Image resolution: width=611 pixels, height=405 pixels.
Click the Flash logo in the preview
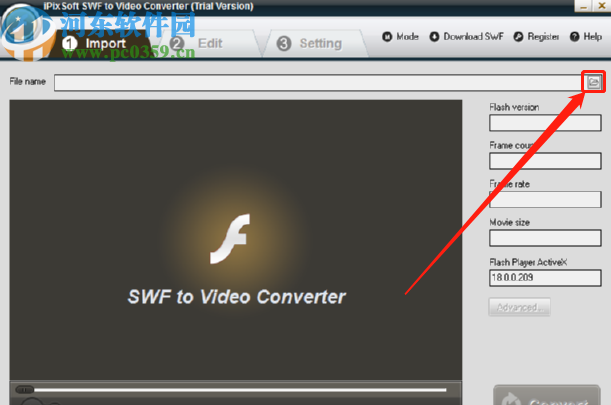(230, 239)
